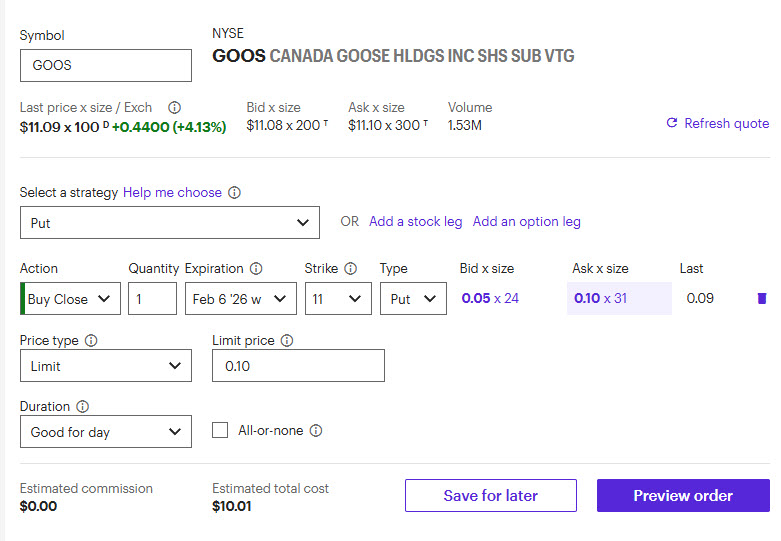Open the Strike dropdown showing 11
781x541 pixels.
click(337, 299)
